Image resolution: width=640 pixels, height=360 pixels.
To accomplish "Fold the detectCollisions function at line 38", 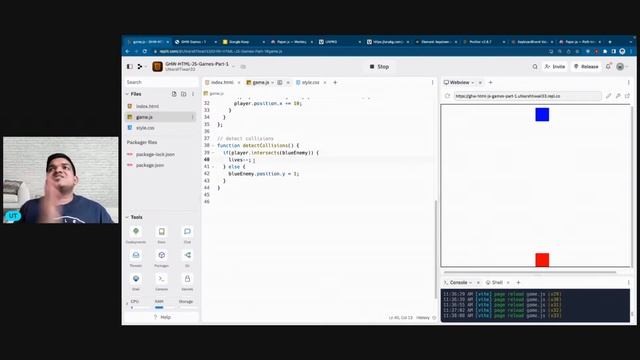I will click(x=213, y=145).
